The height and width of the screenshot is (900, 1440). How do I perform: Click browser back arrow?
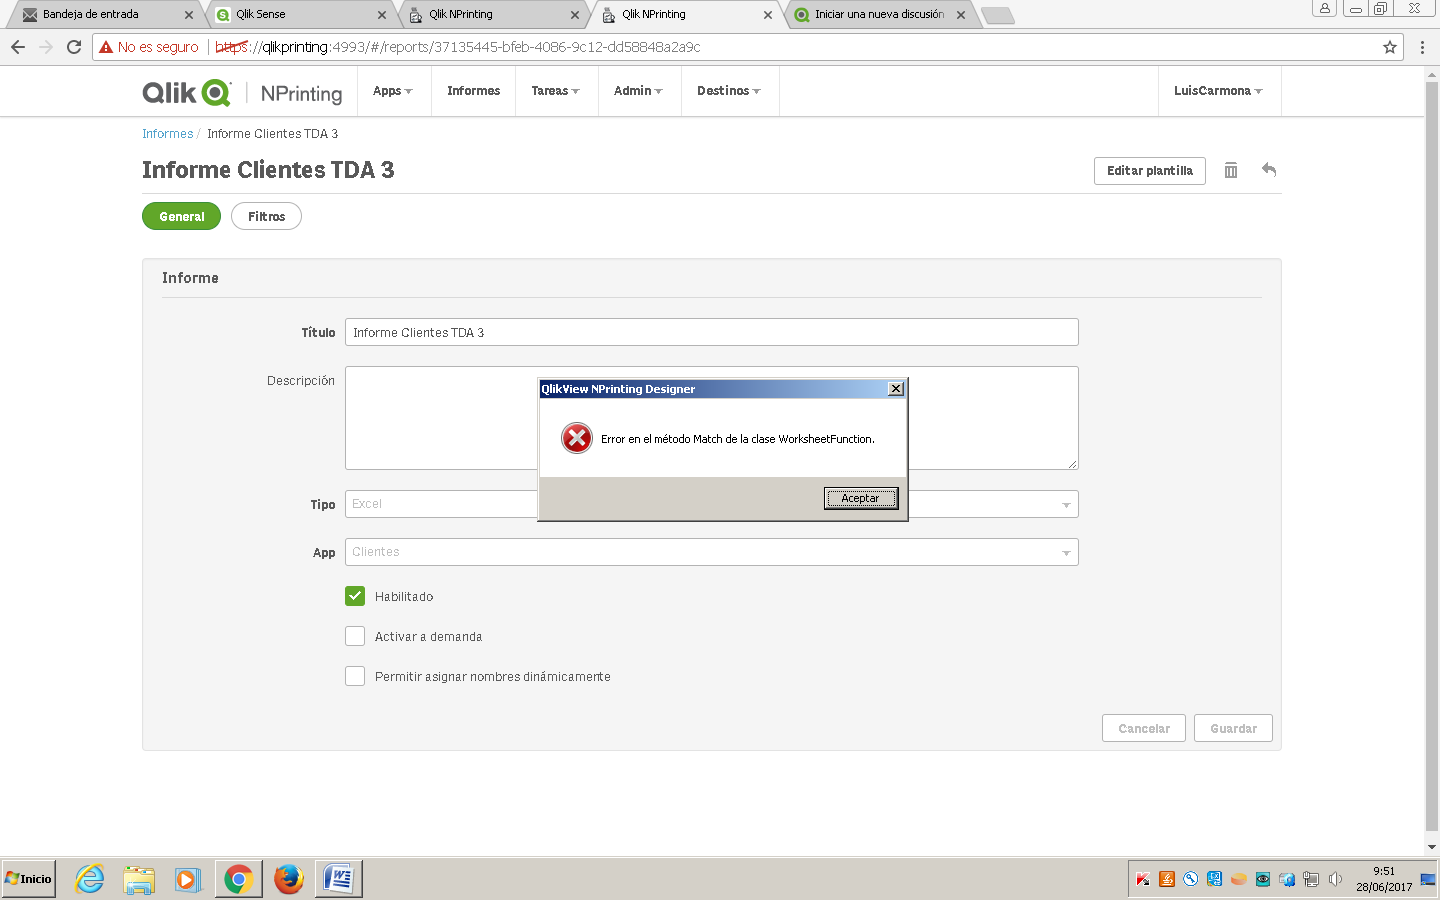click(18, 47)
